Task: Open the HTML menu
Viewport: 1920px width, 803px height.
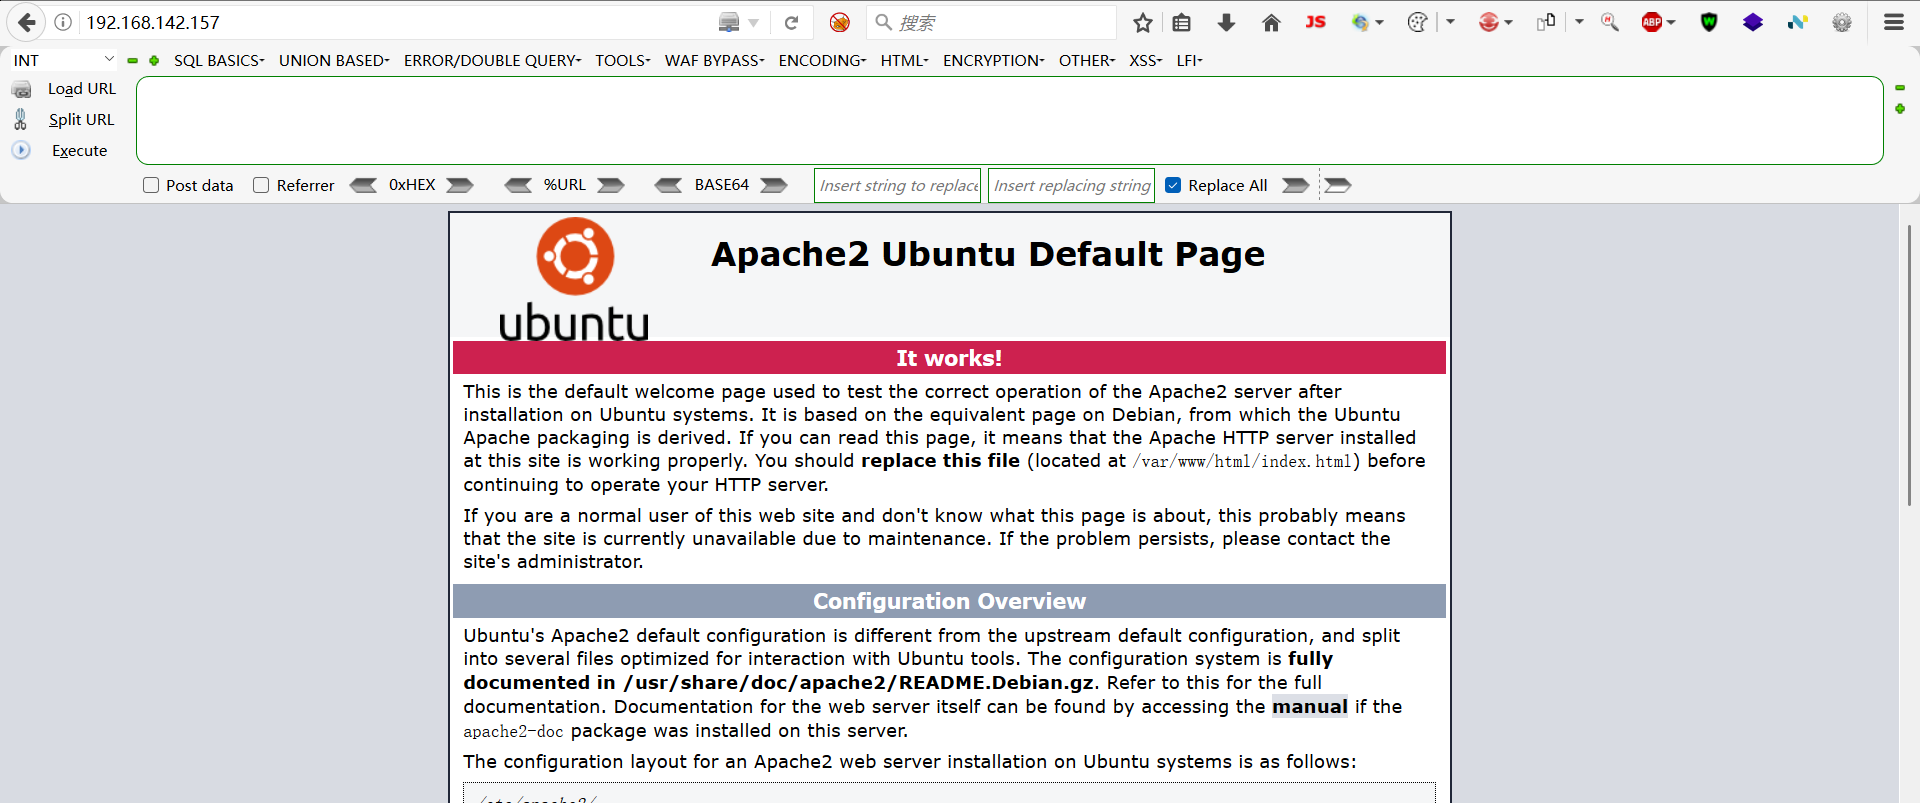Action: click(905, 60)
